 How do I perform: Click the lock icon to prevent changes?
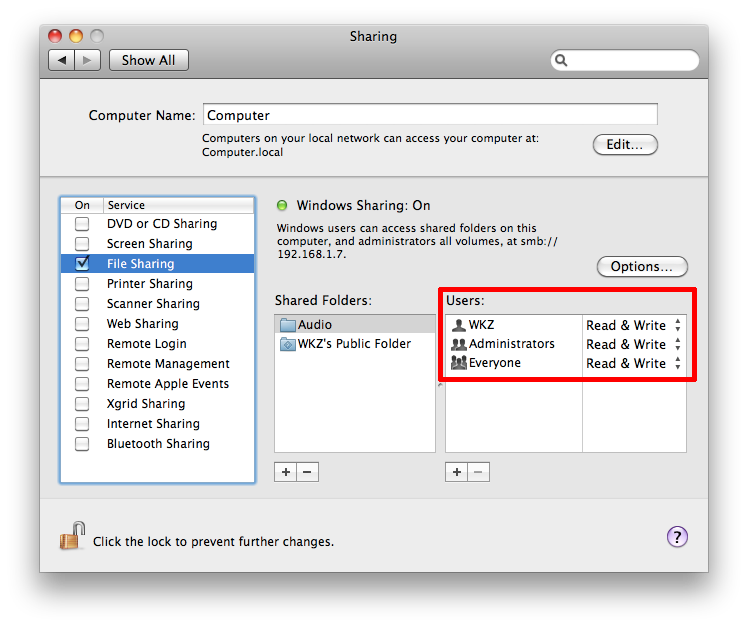click(73, 536)
